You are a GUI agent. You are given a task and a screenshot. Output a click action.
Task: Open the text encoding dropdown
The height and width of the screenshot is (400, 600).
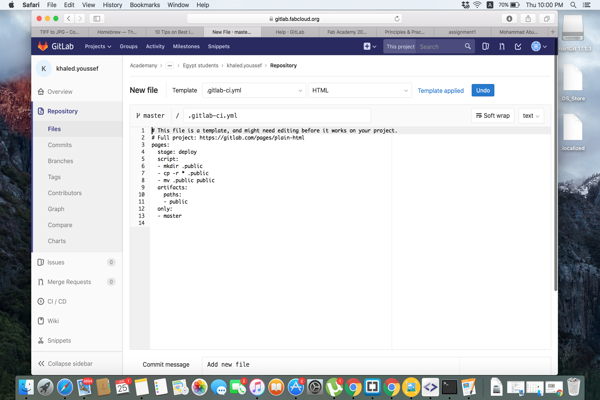[x=531, y=116]
